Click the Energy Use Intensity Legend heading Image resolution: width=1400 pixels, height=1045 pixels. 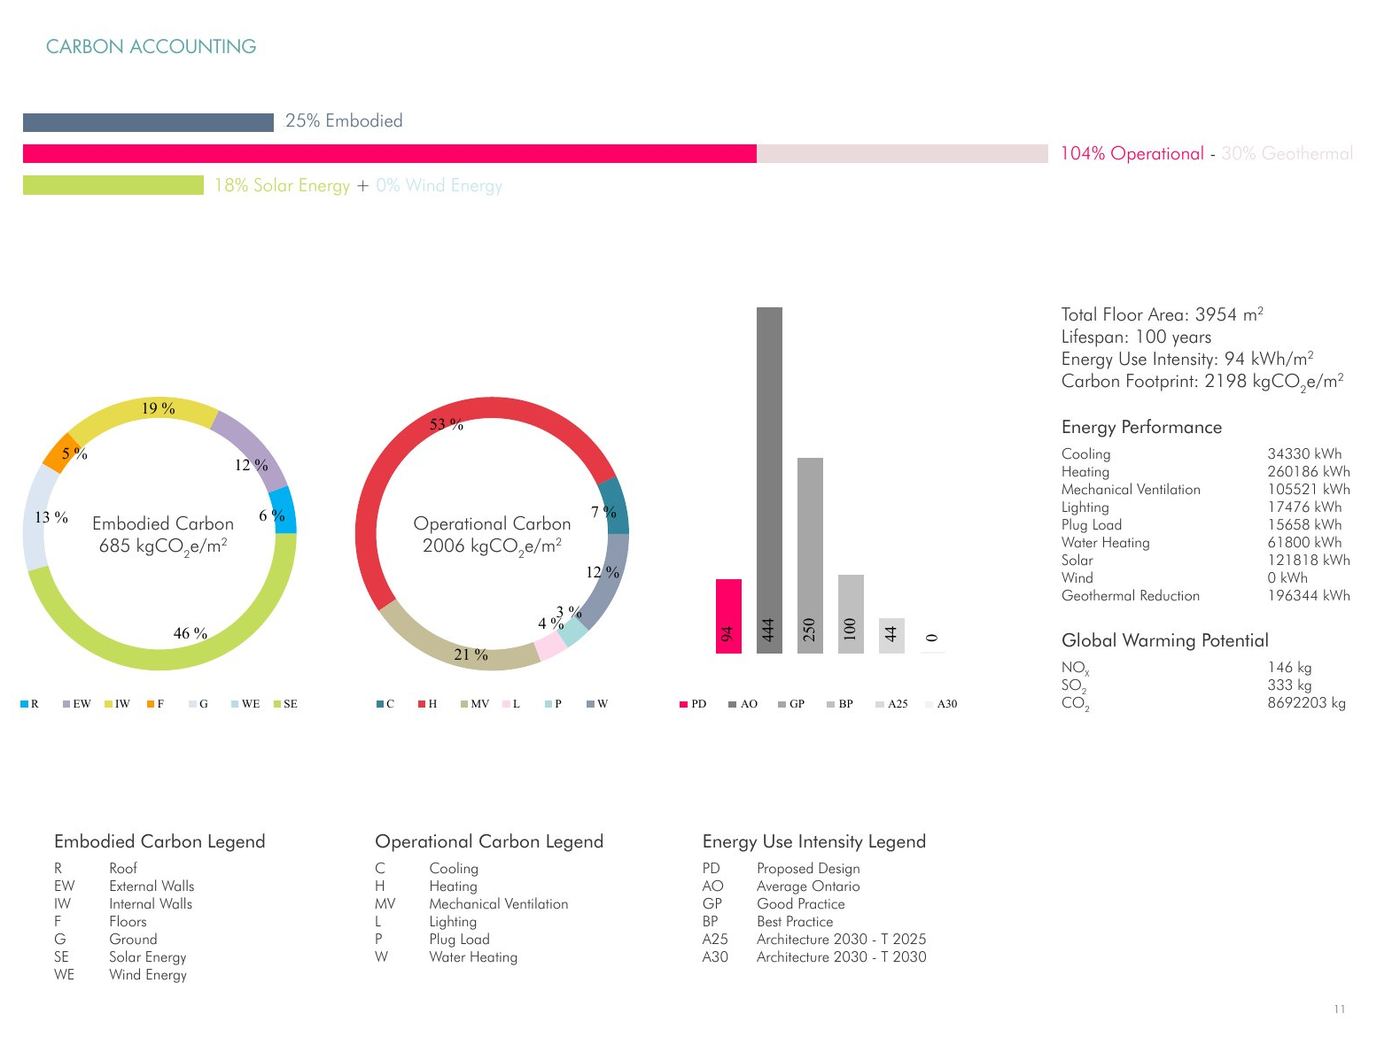tap(813, 841)
